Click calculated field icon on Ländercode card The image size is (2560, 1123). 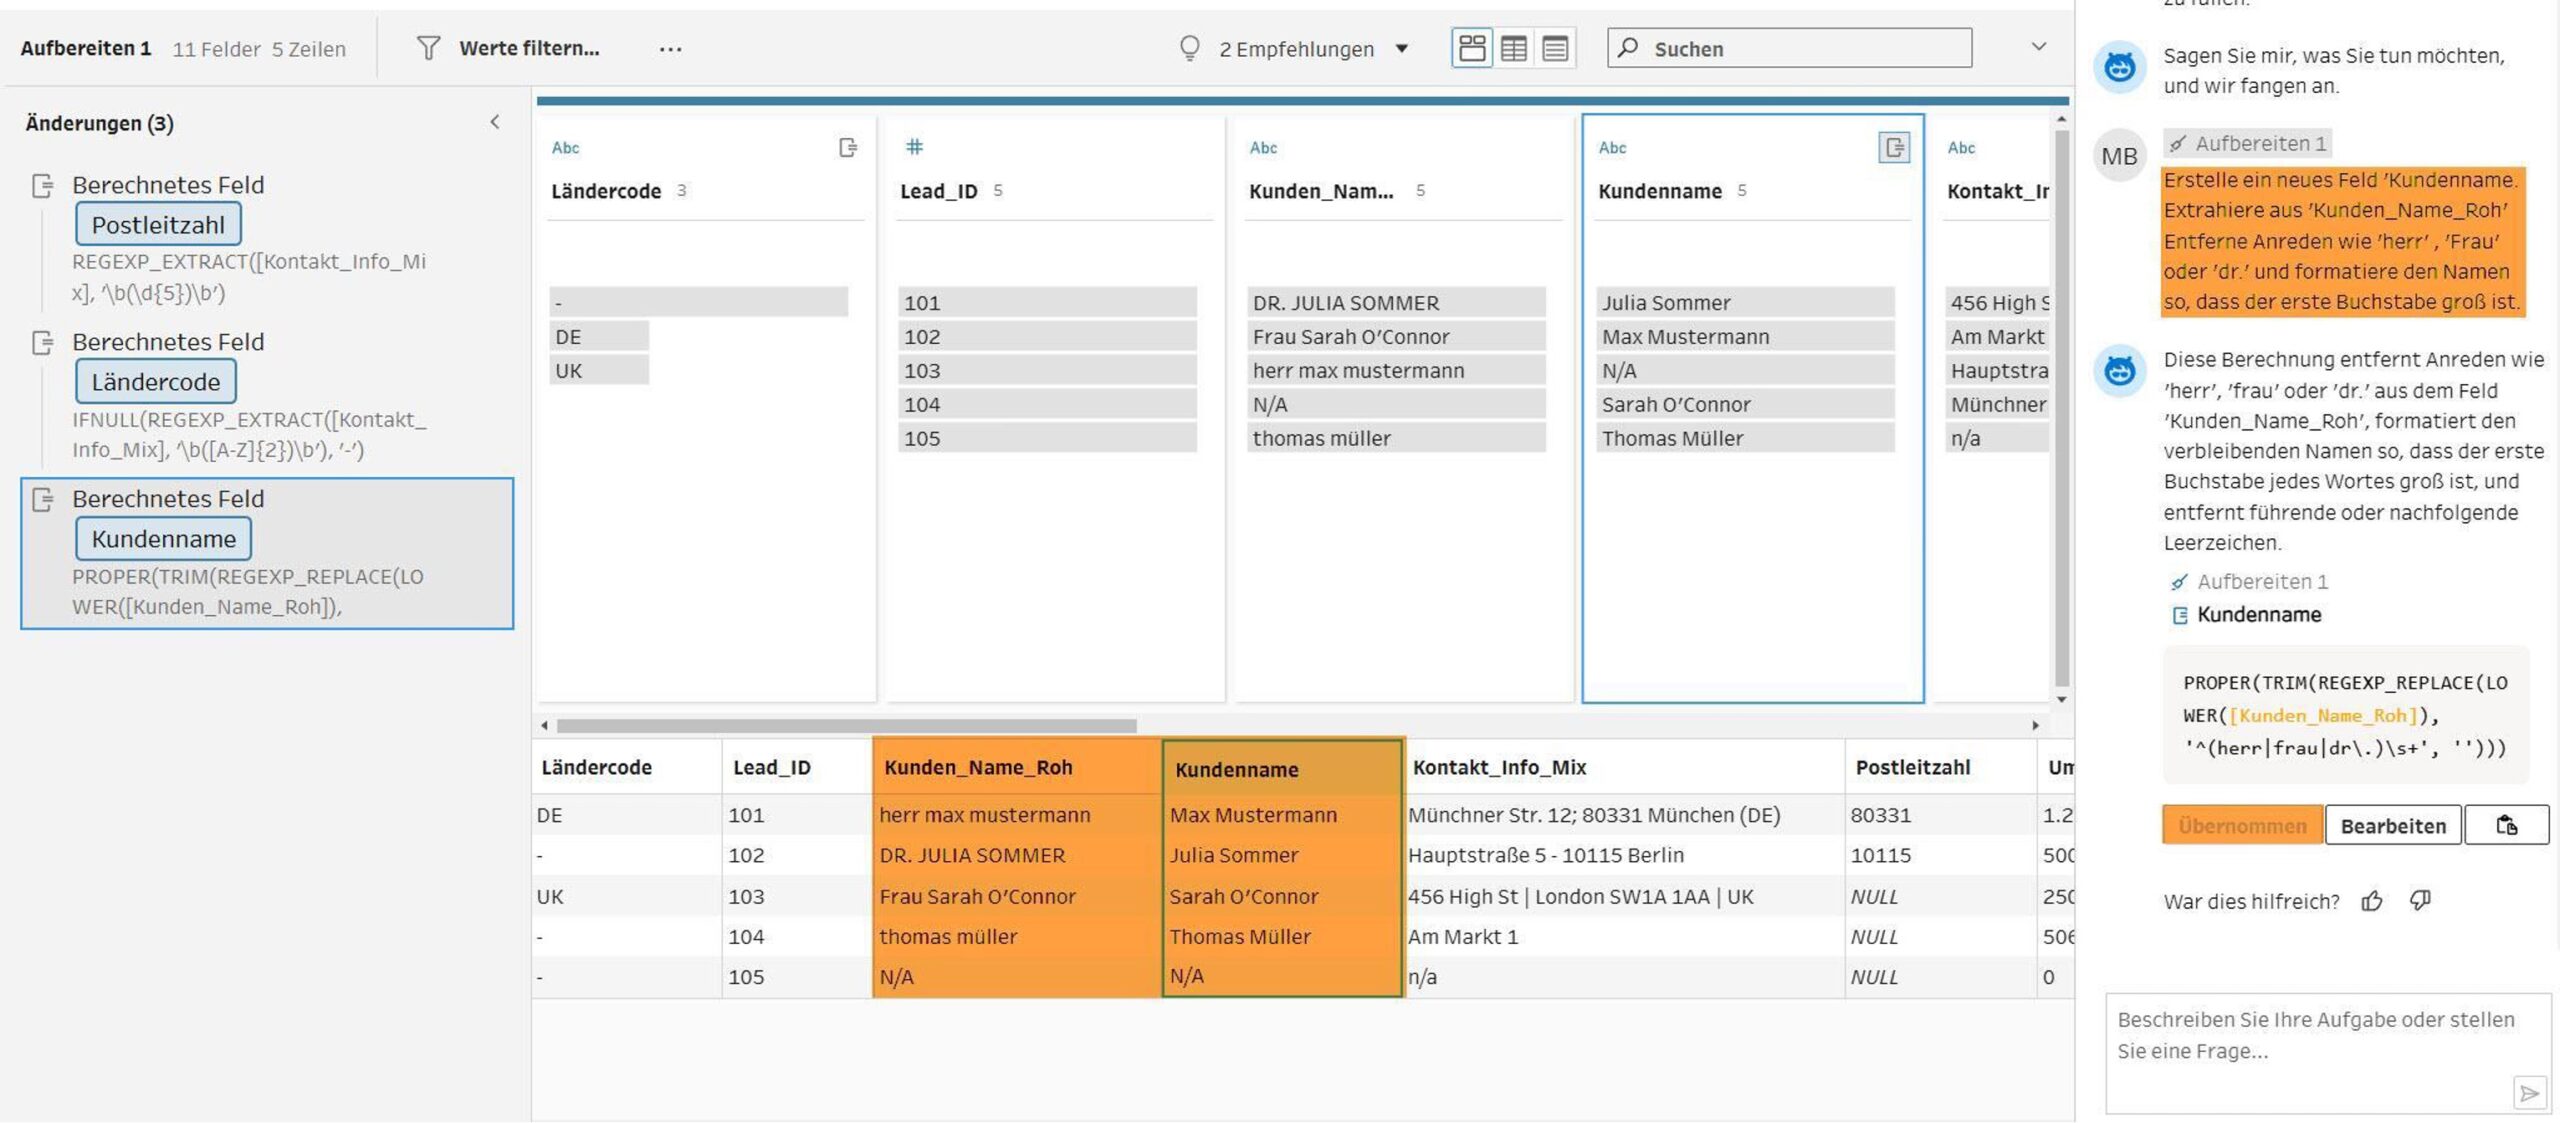(848, 148)
